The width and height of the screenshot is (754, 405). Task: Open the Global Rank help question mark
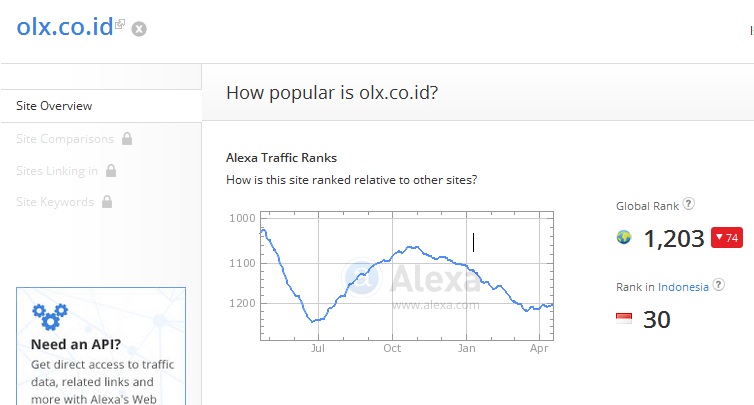click(689, 204)
